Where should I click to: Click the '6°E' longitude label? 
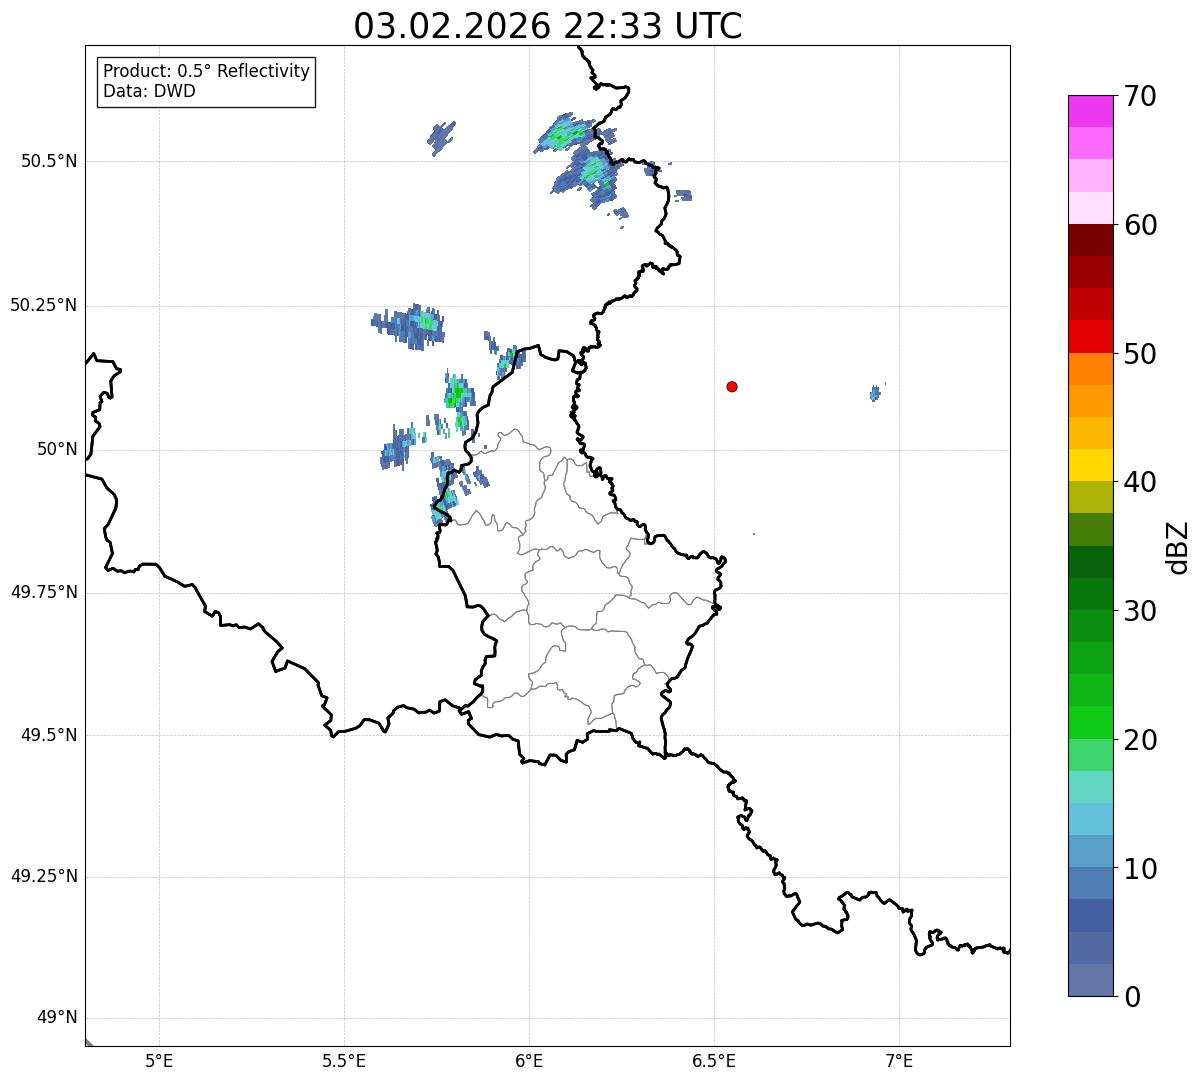[529, 1060]
